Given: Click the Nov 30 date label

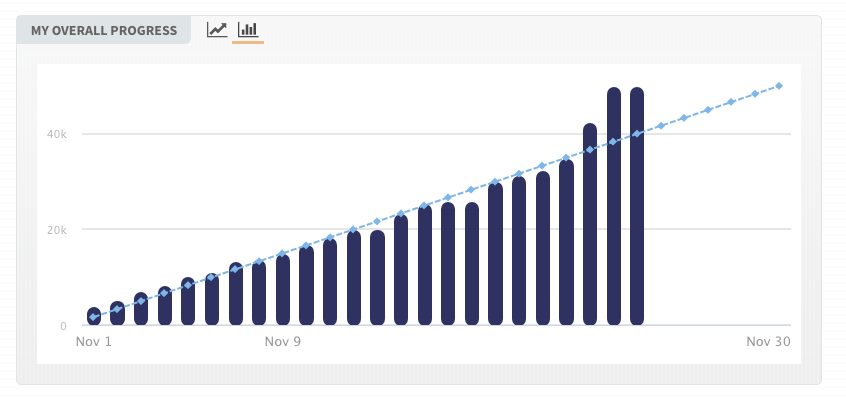Looking at the screenshot, I should [x=768, y=342].
